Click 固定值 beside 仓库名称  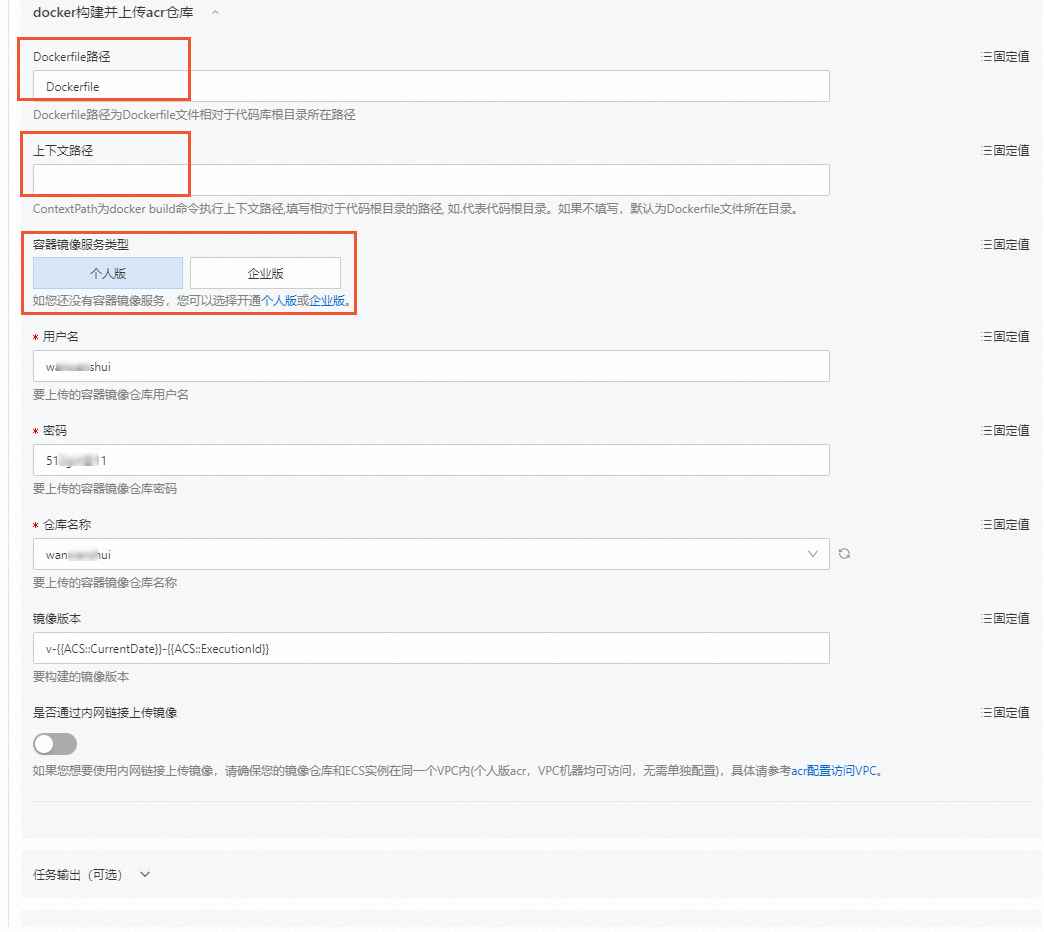pos(1005,524)
